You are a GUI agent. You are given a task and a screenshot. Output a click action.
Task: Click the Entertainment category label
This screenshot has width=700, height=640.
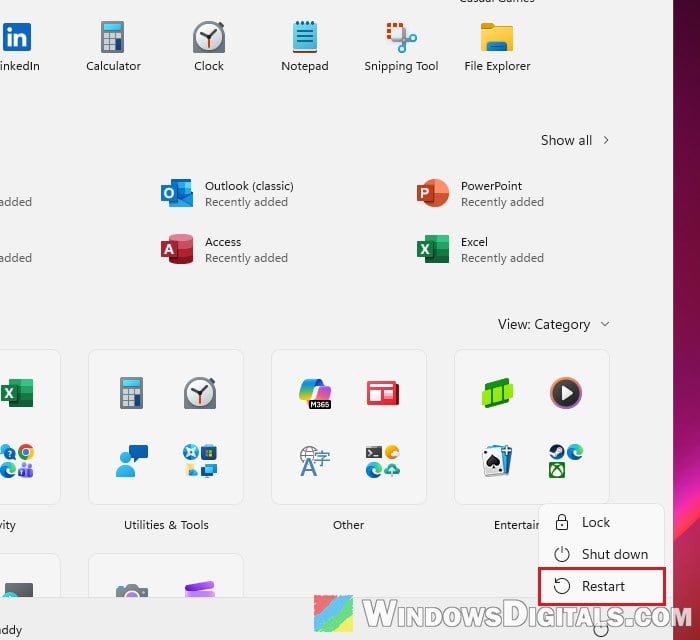tap(516, 525)
